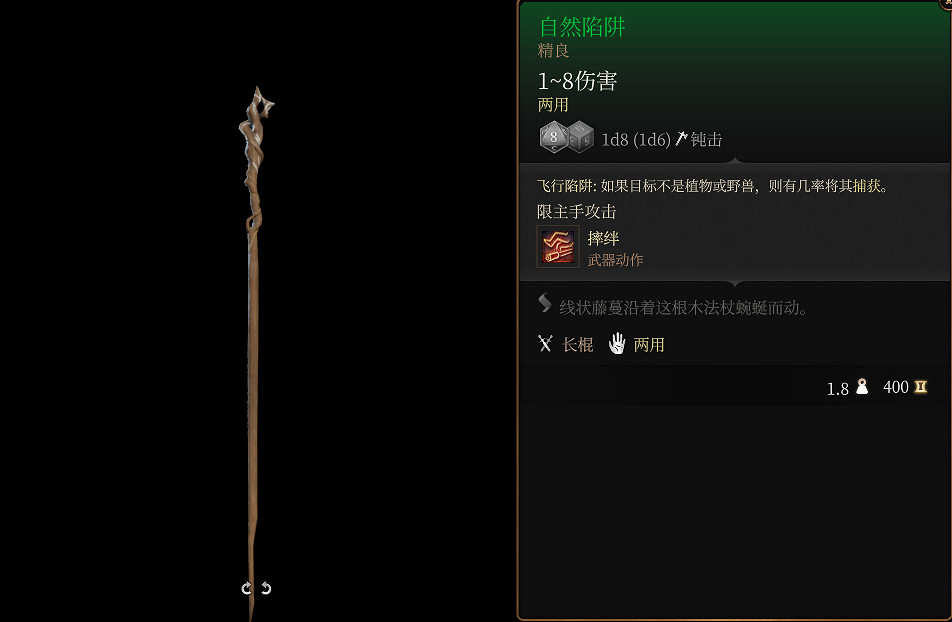This screenshot has height=622, width=952.
Task: Click the hand icon beside 两用
Action: pyautogui.click(x=617, y=344)
